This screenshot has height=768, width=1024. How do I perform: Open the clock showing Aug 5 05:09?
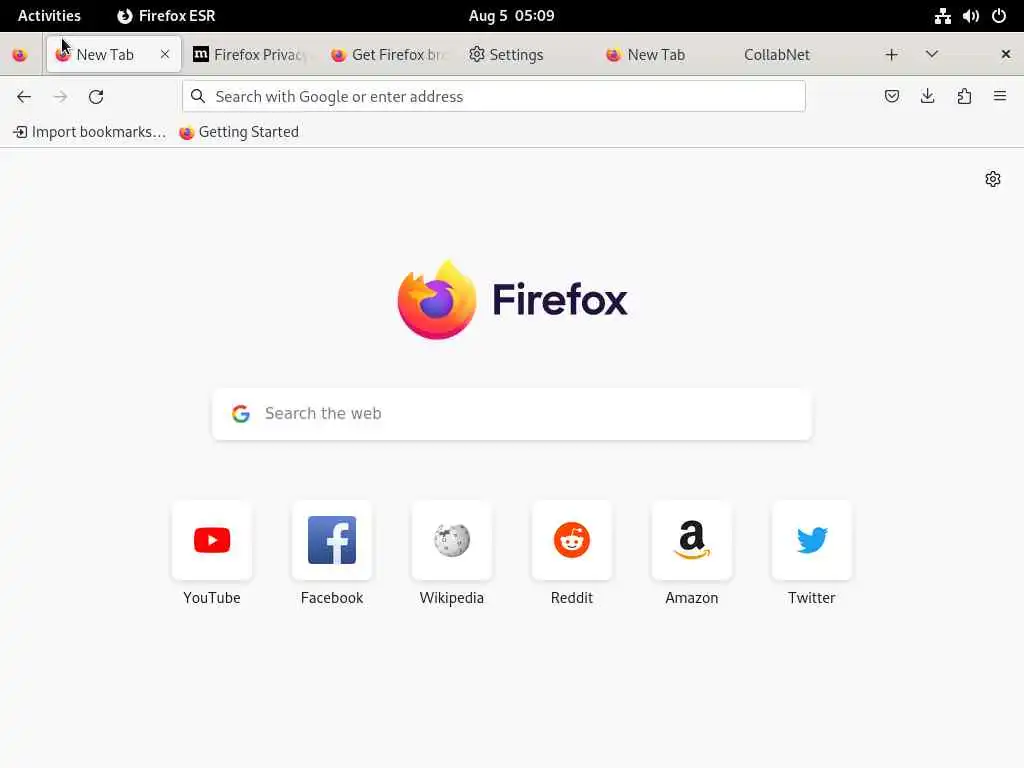click(511, 16)
